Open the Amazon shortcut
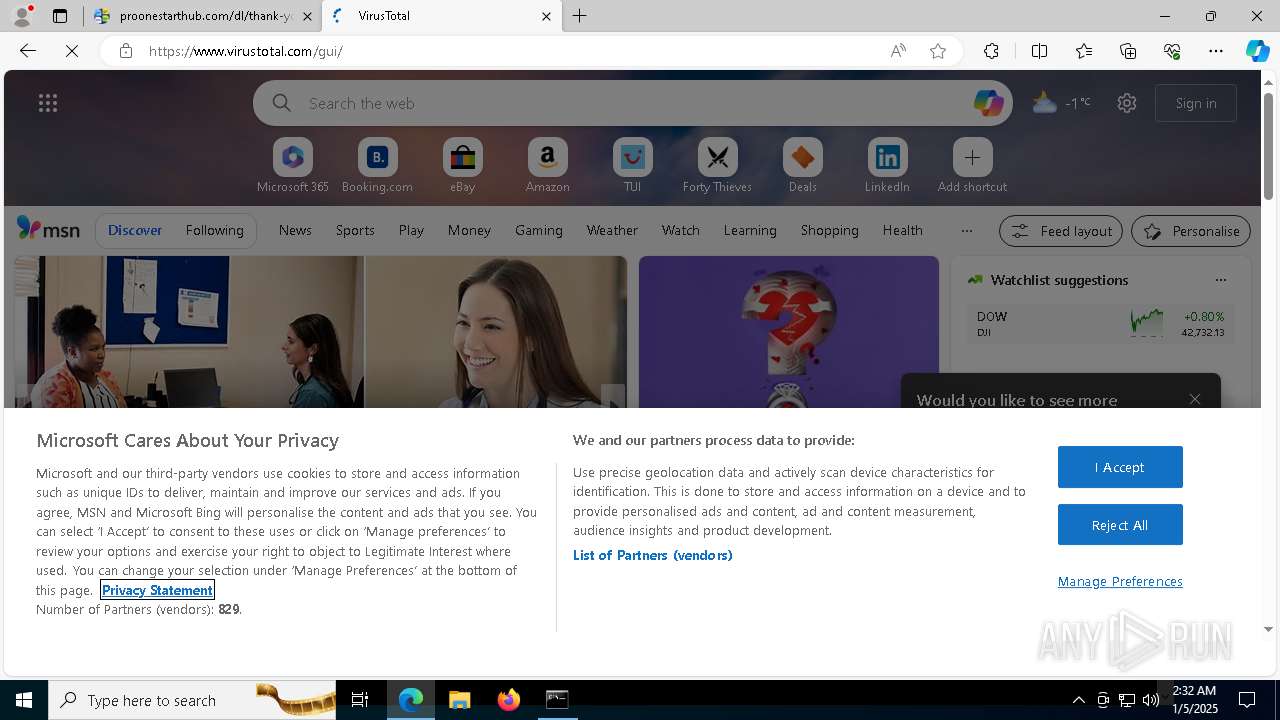This screenshot has height=720, width=1280. click(547, 166)
